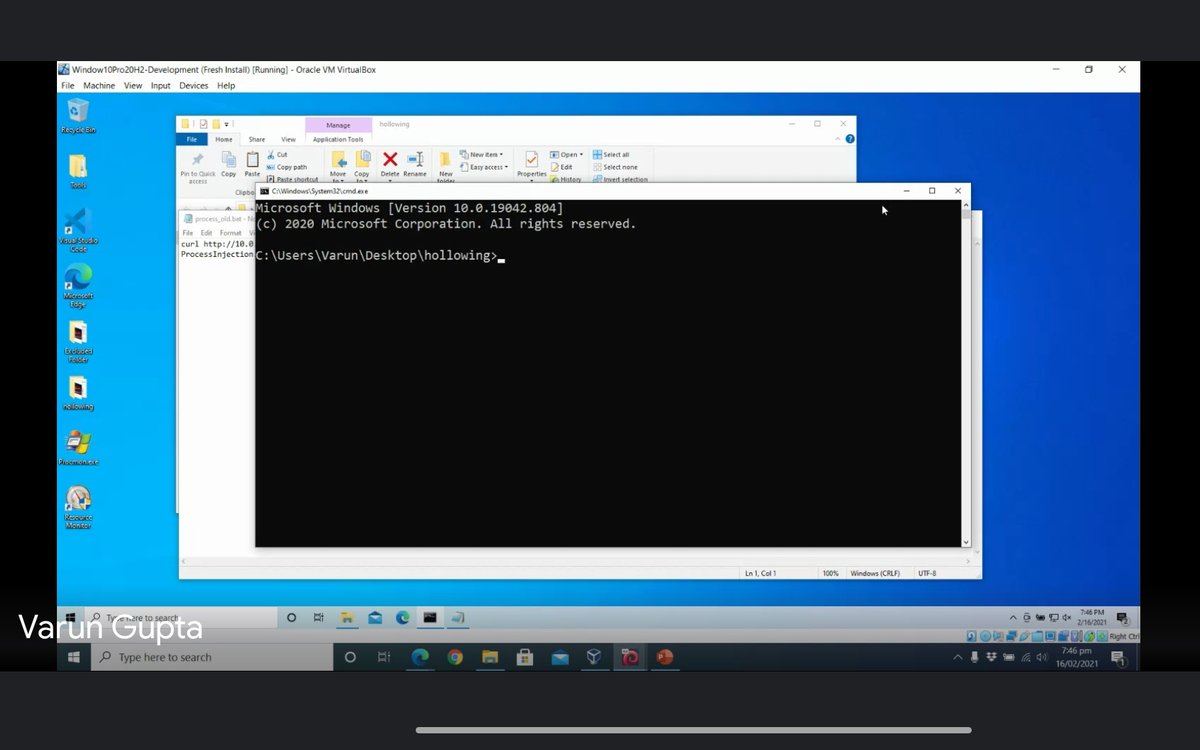Click Select all in Explorer ribbon

pos(611,155)
